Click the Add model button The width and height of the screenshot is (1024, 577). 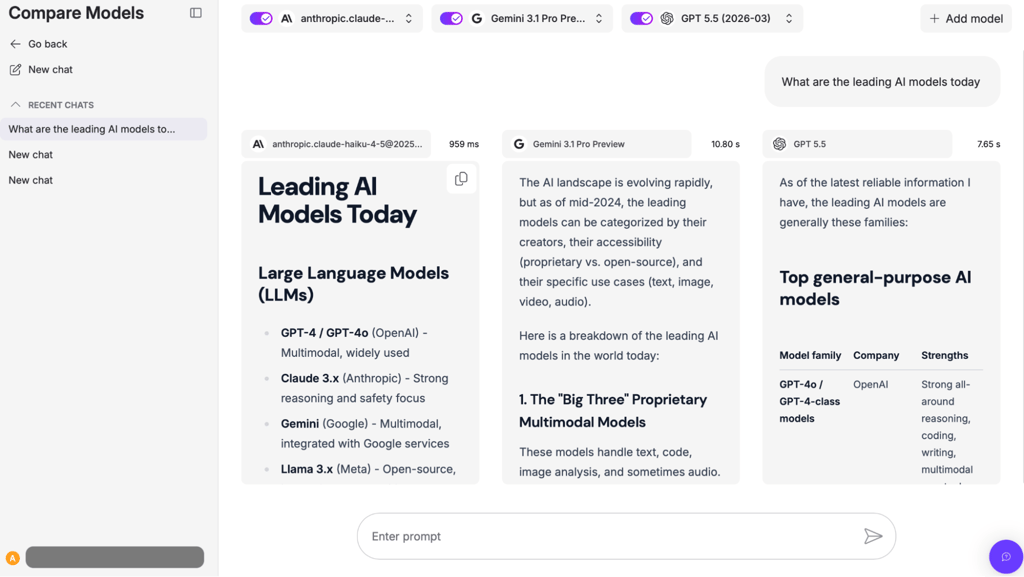click(x=966, y=18)
